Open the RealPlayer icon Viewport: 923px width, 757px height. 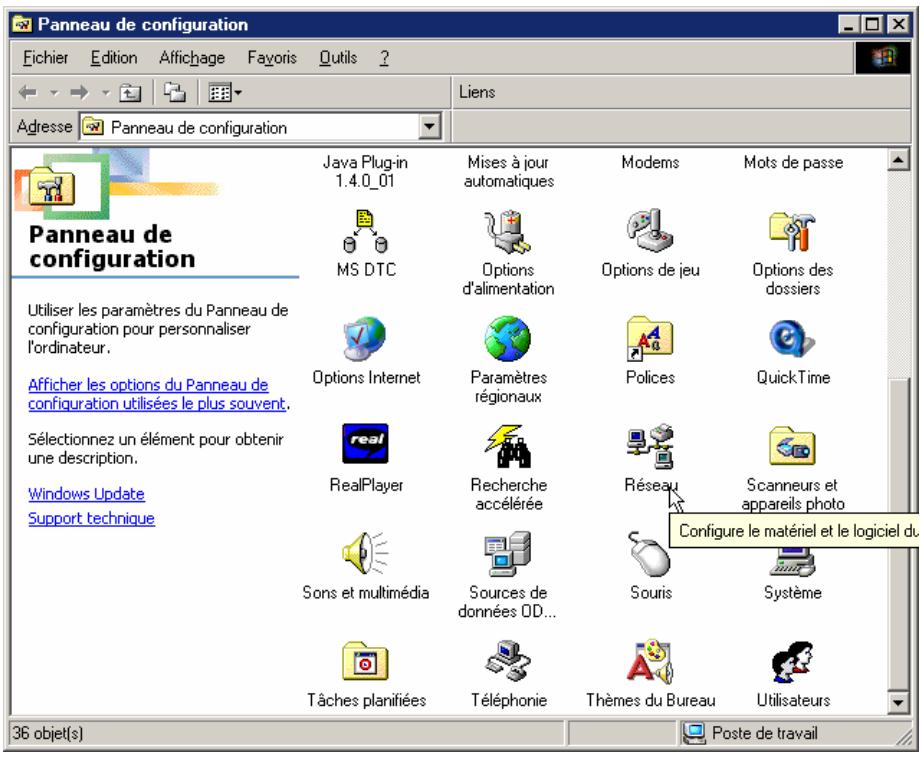pyautogui.click(x=365, y=444)
